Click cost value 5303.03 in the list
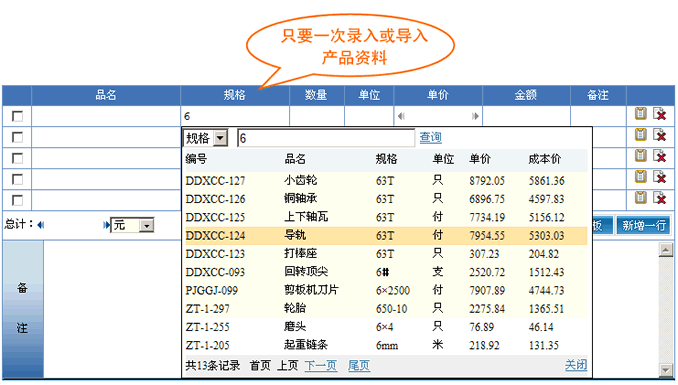This screenshot has height=385, width=678. 547,236
